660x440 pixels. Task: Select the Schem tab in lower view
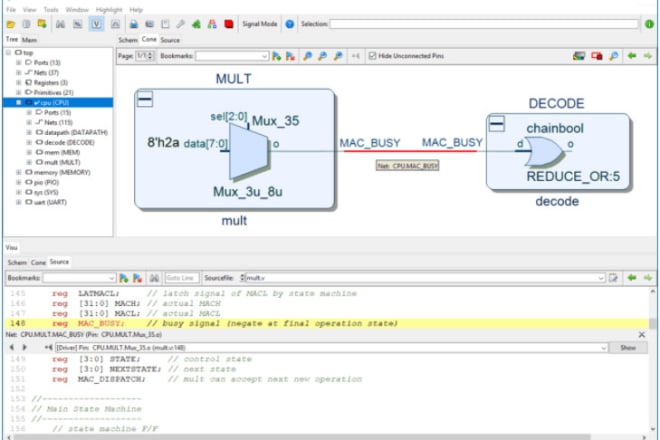[17, 262]
